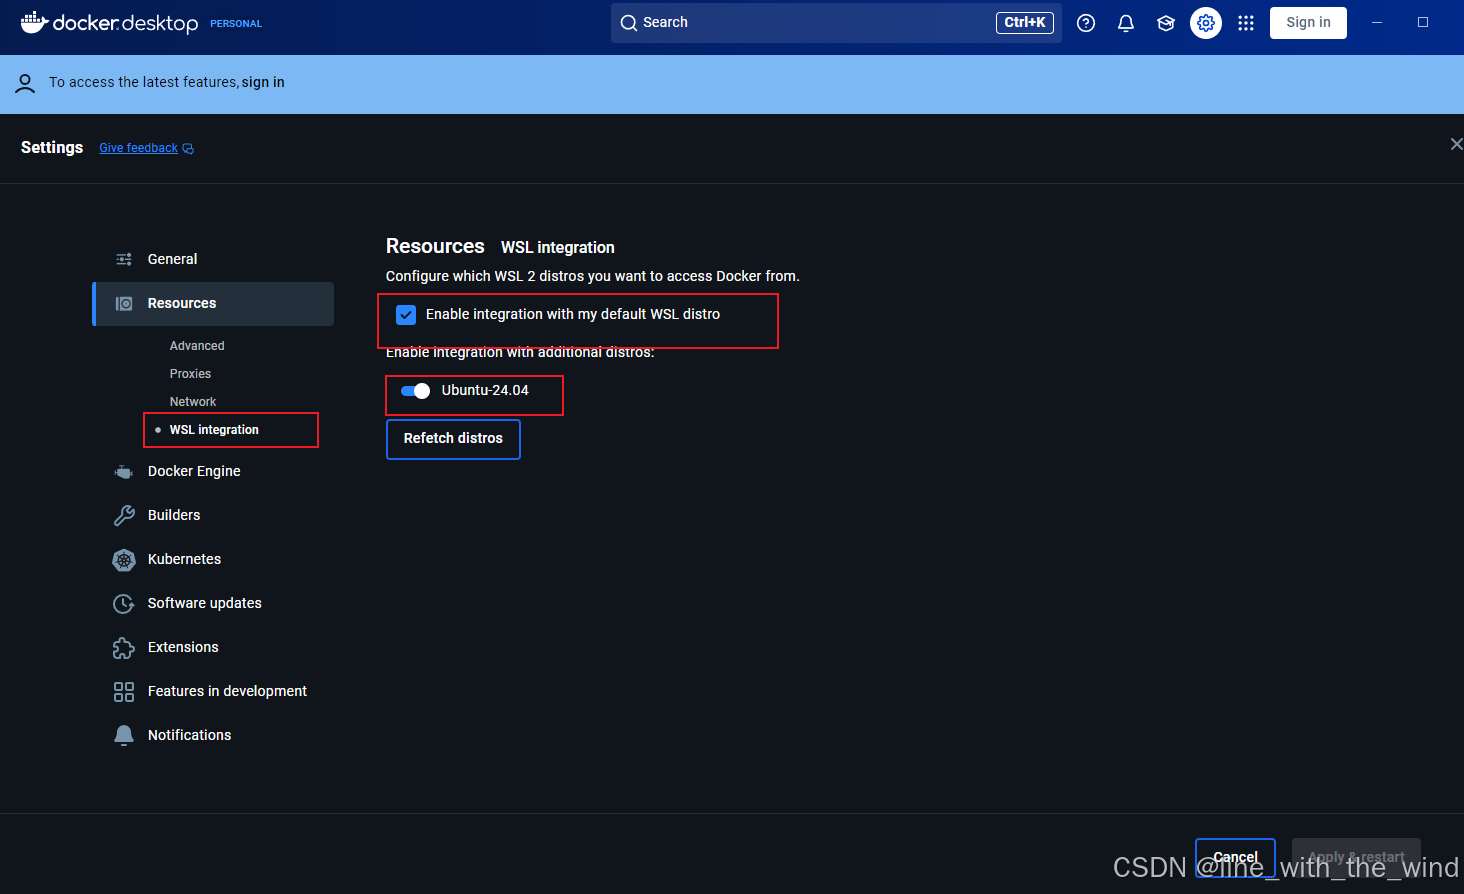Viewport: 1464px width, 894px height.
Task: Click the Docker Desktop whale logo
Action: [x=35, y=22]
